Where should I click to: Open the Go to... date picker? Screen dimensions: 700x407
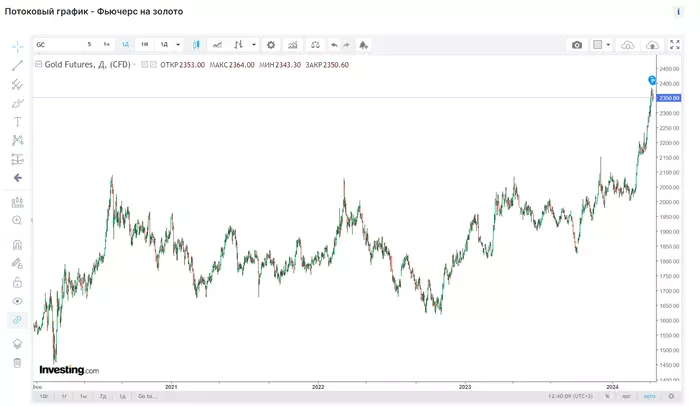147,396
